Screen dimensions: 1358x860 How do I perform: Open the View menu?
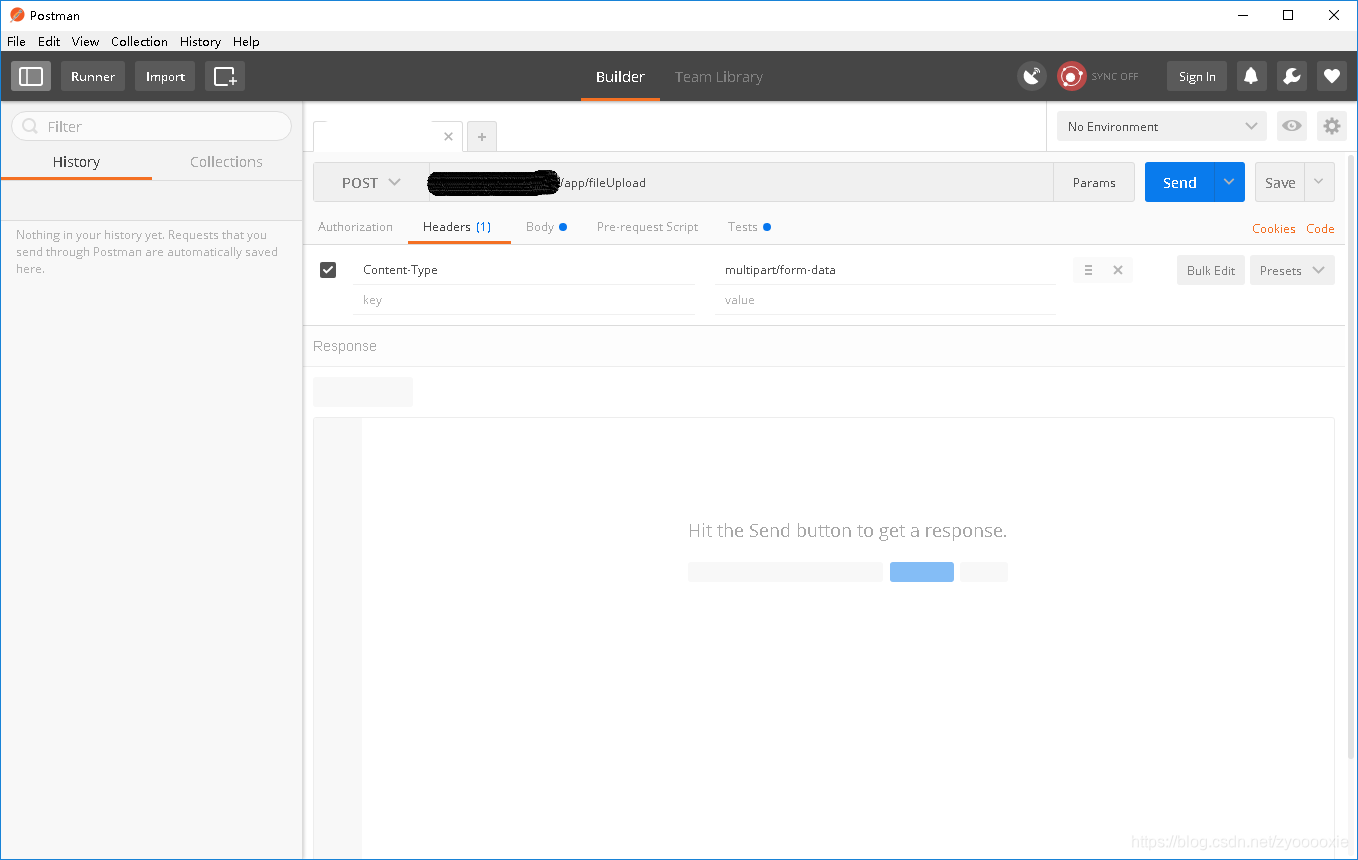coord(85,41)
